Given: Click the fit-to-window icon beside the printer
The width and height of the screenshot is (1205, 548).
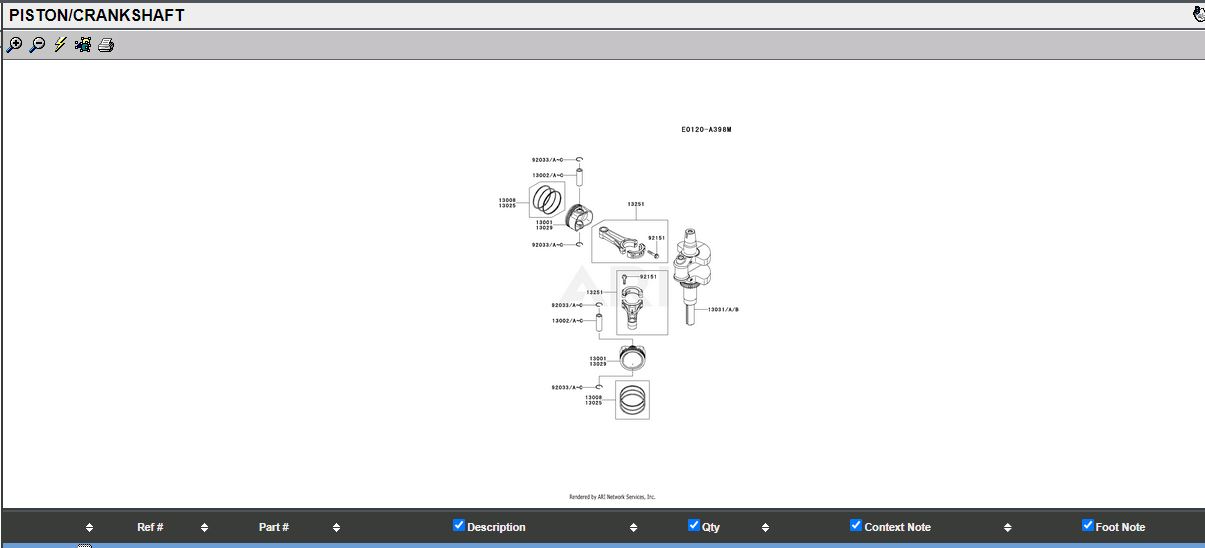Looking at the screenshot, I should [83, 45].
